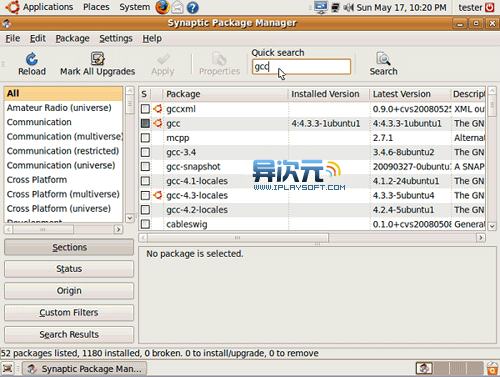Click the Custom Filters button
The width and height of the screenshot is (500, 377).
click(69, 313)
